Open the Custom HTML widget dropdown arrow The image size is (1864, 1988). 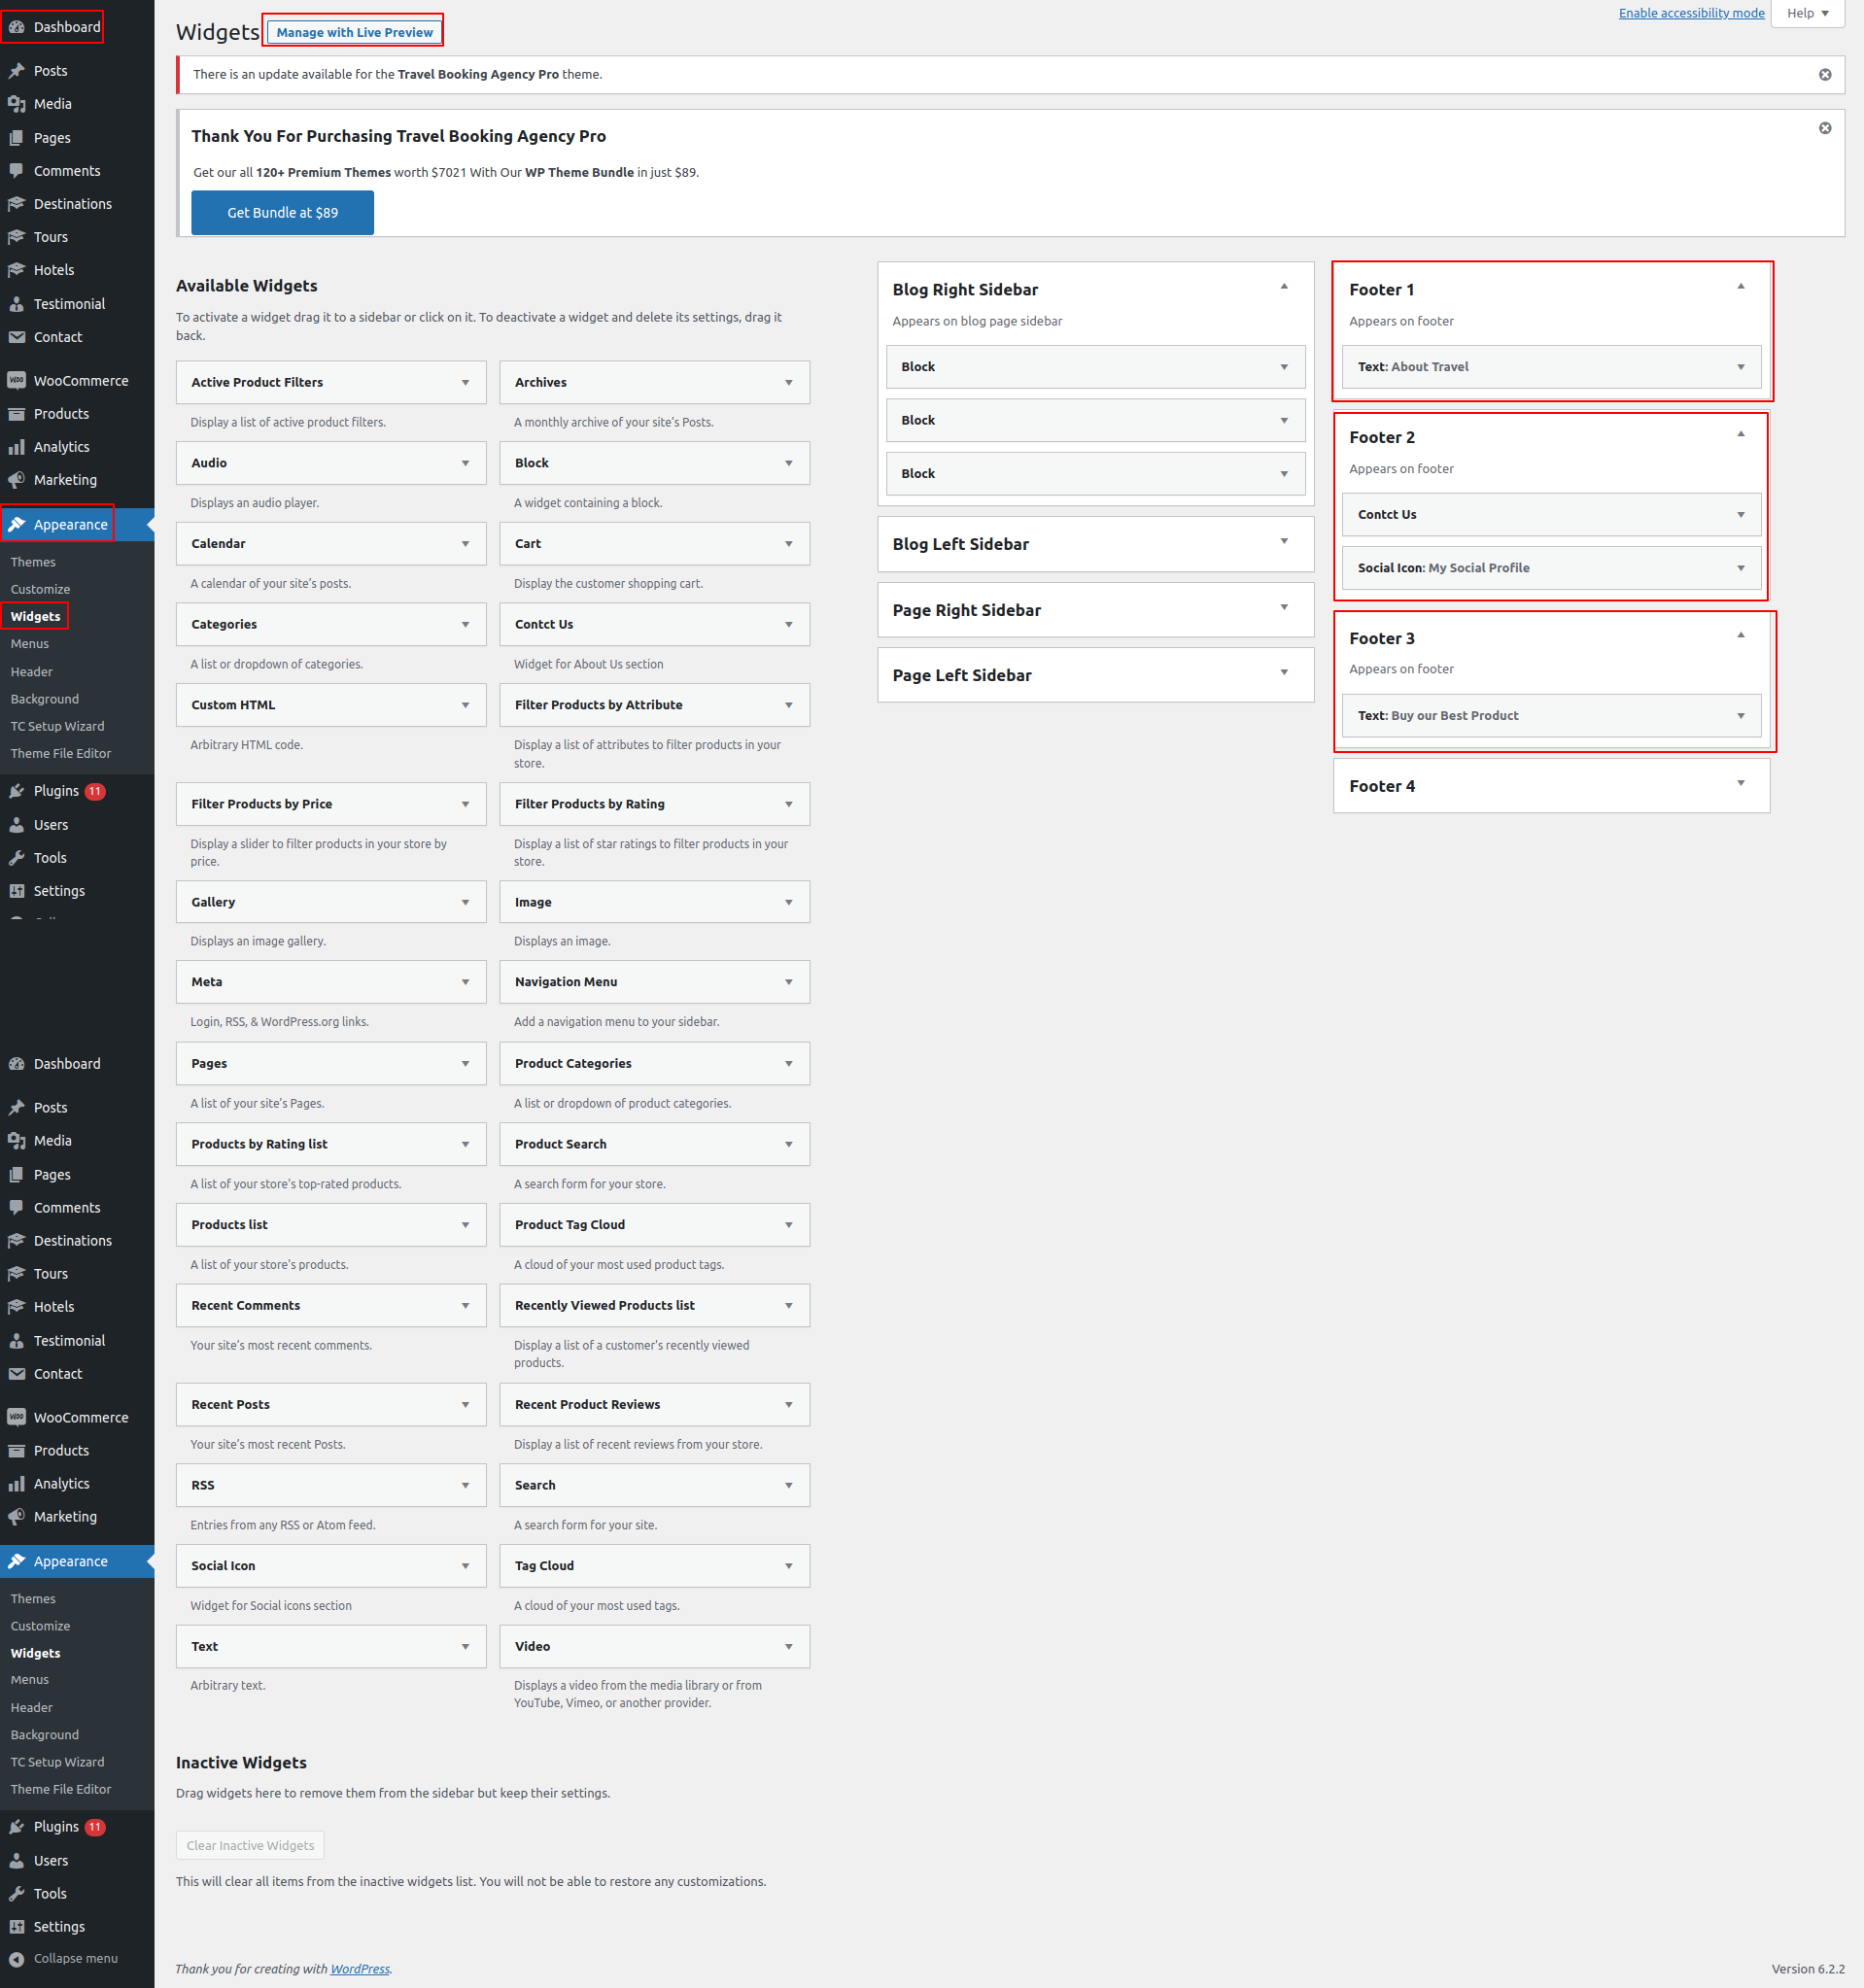point(465,705)
